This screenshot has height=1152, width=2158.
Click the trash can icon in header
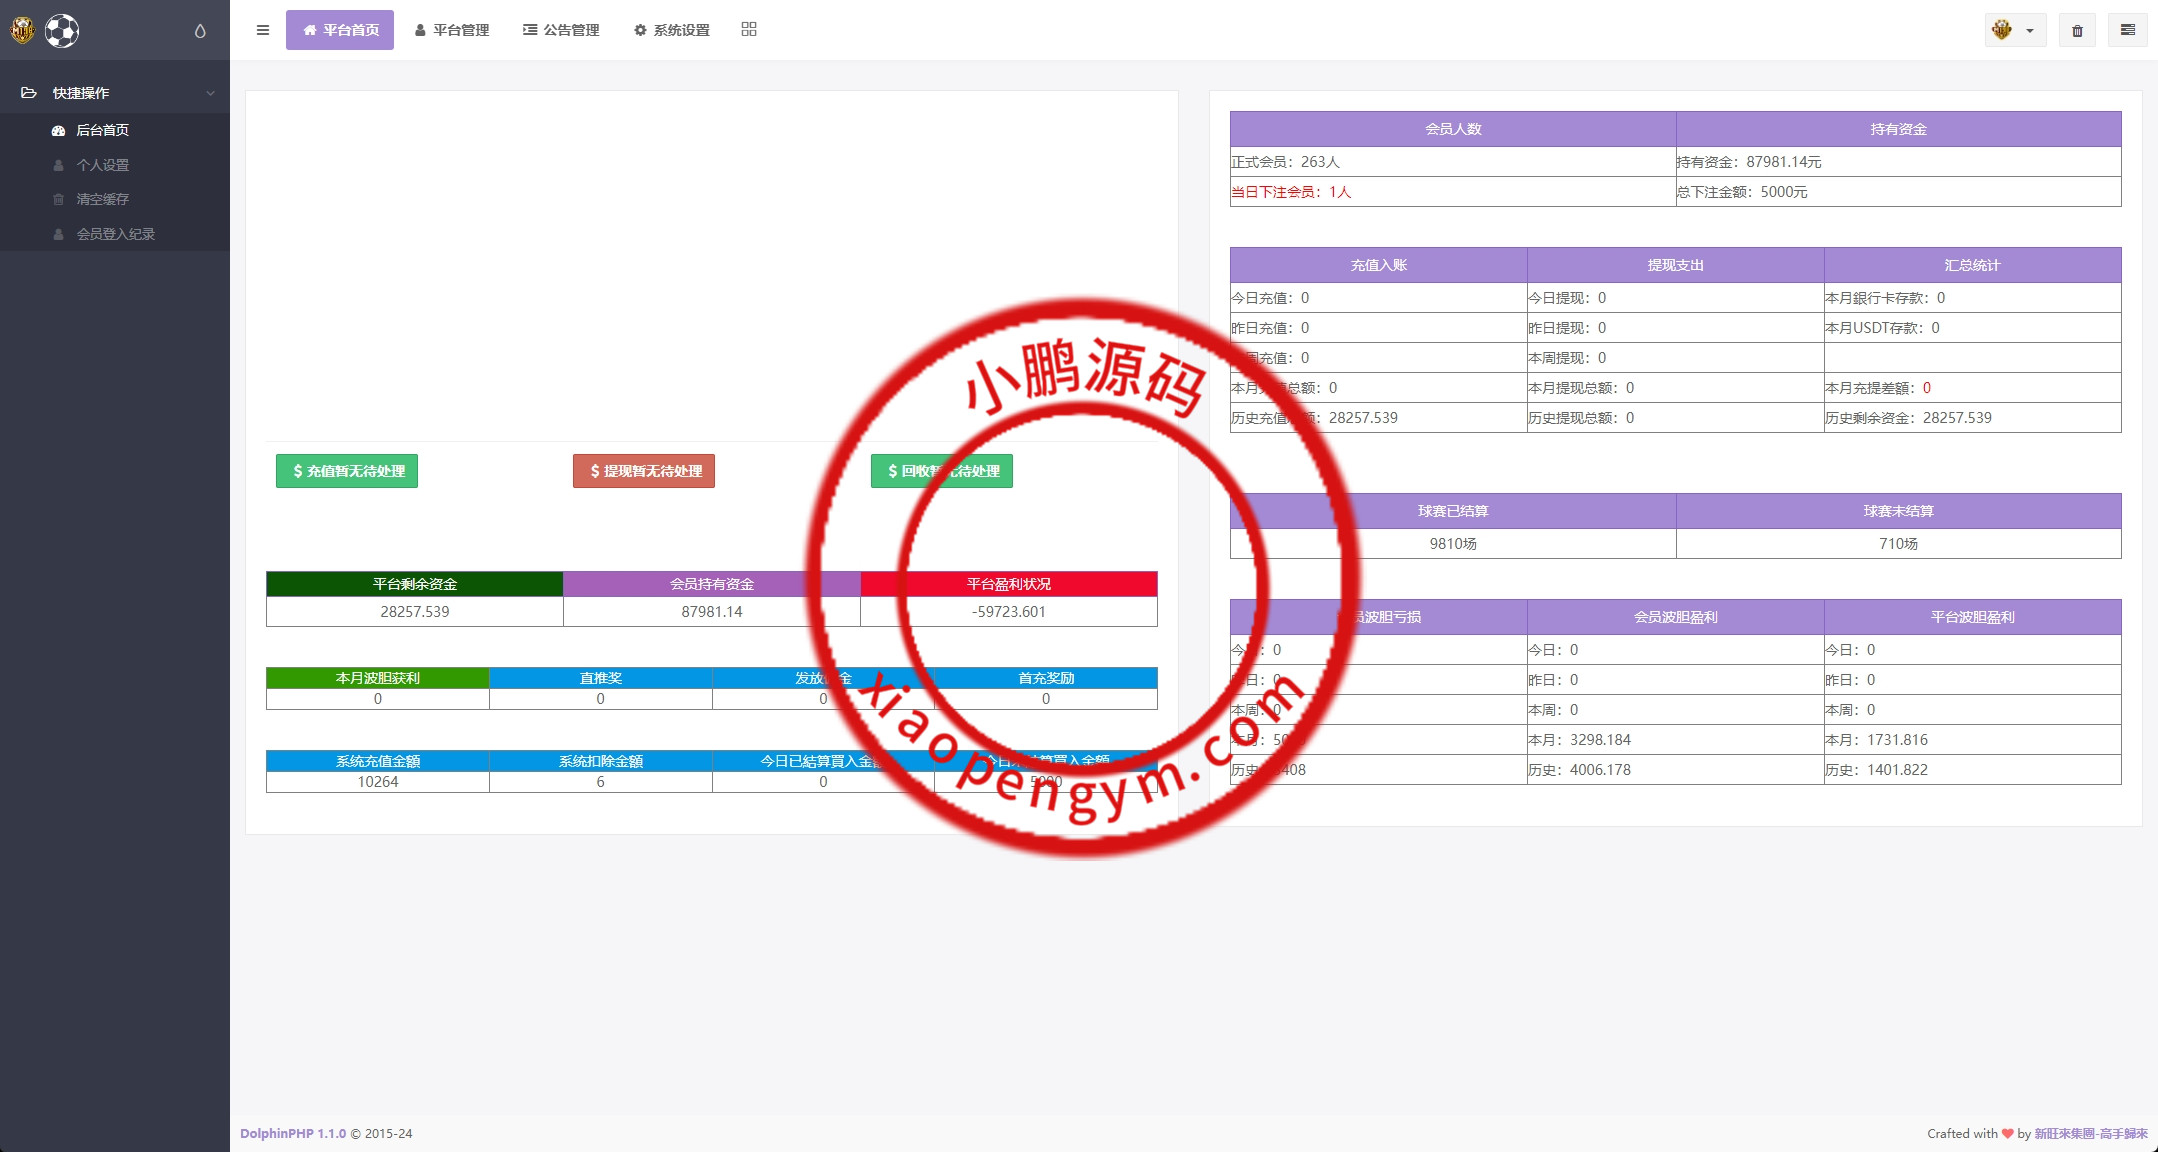2077,31
